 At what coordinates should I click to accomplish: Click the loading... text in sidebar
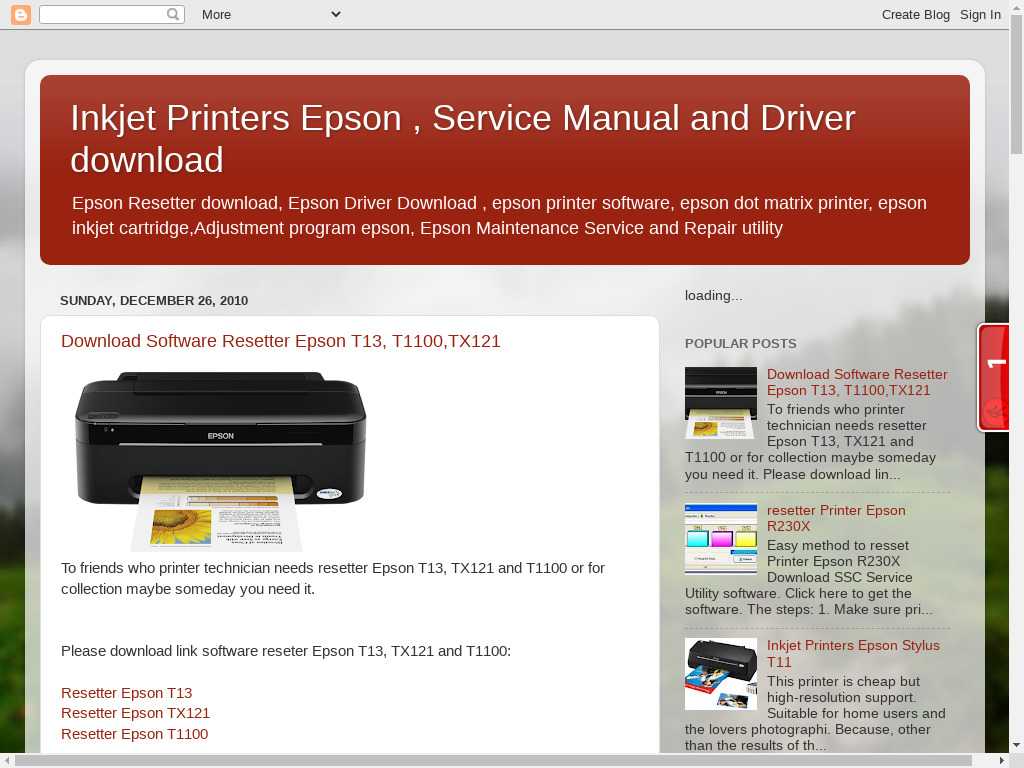tap(714, 296)
